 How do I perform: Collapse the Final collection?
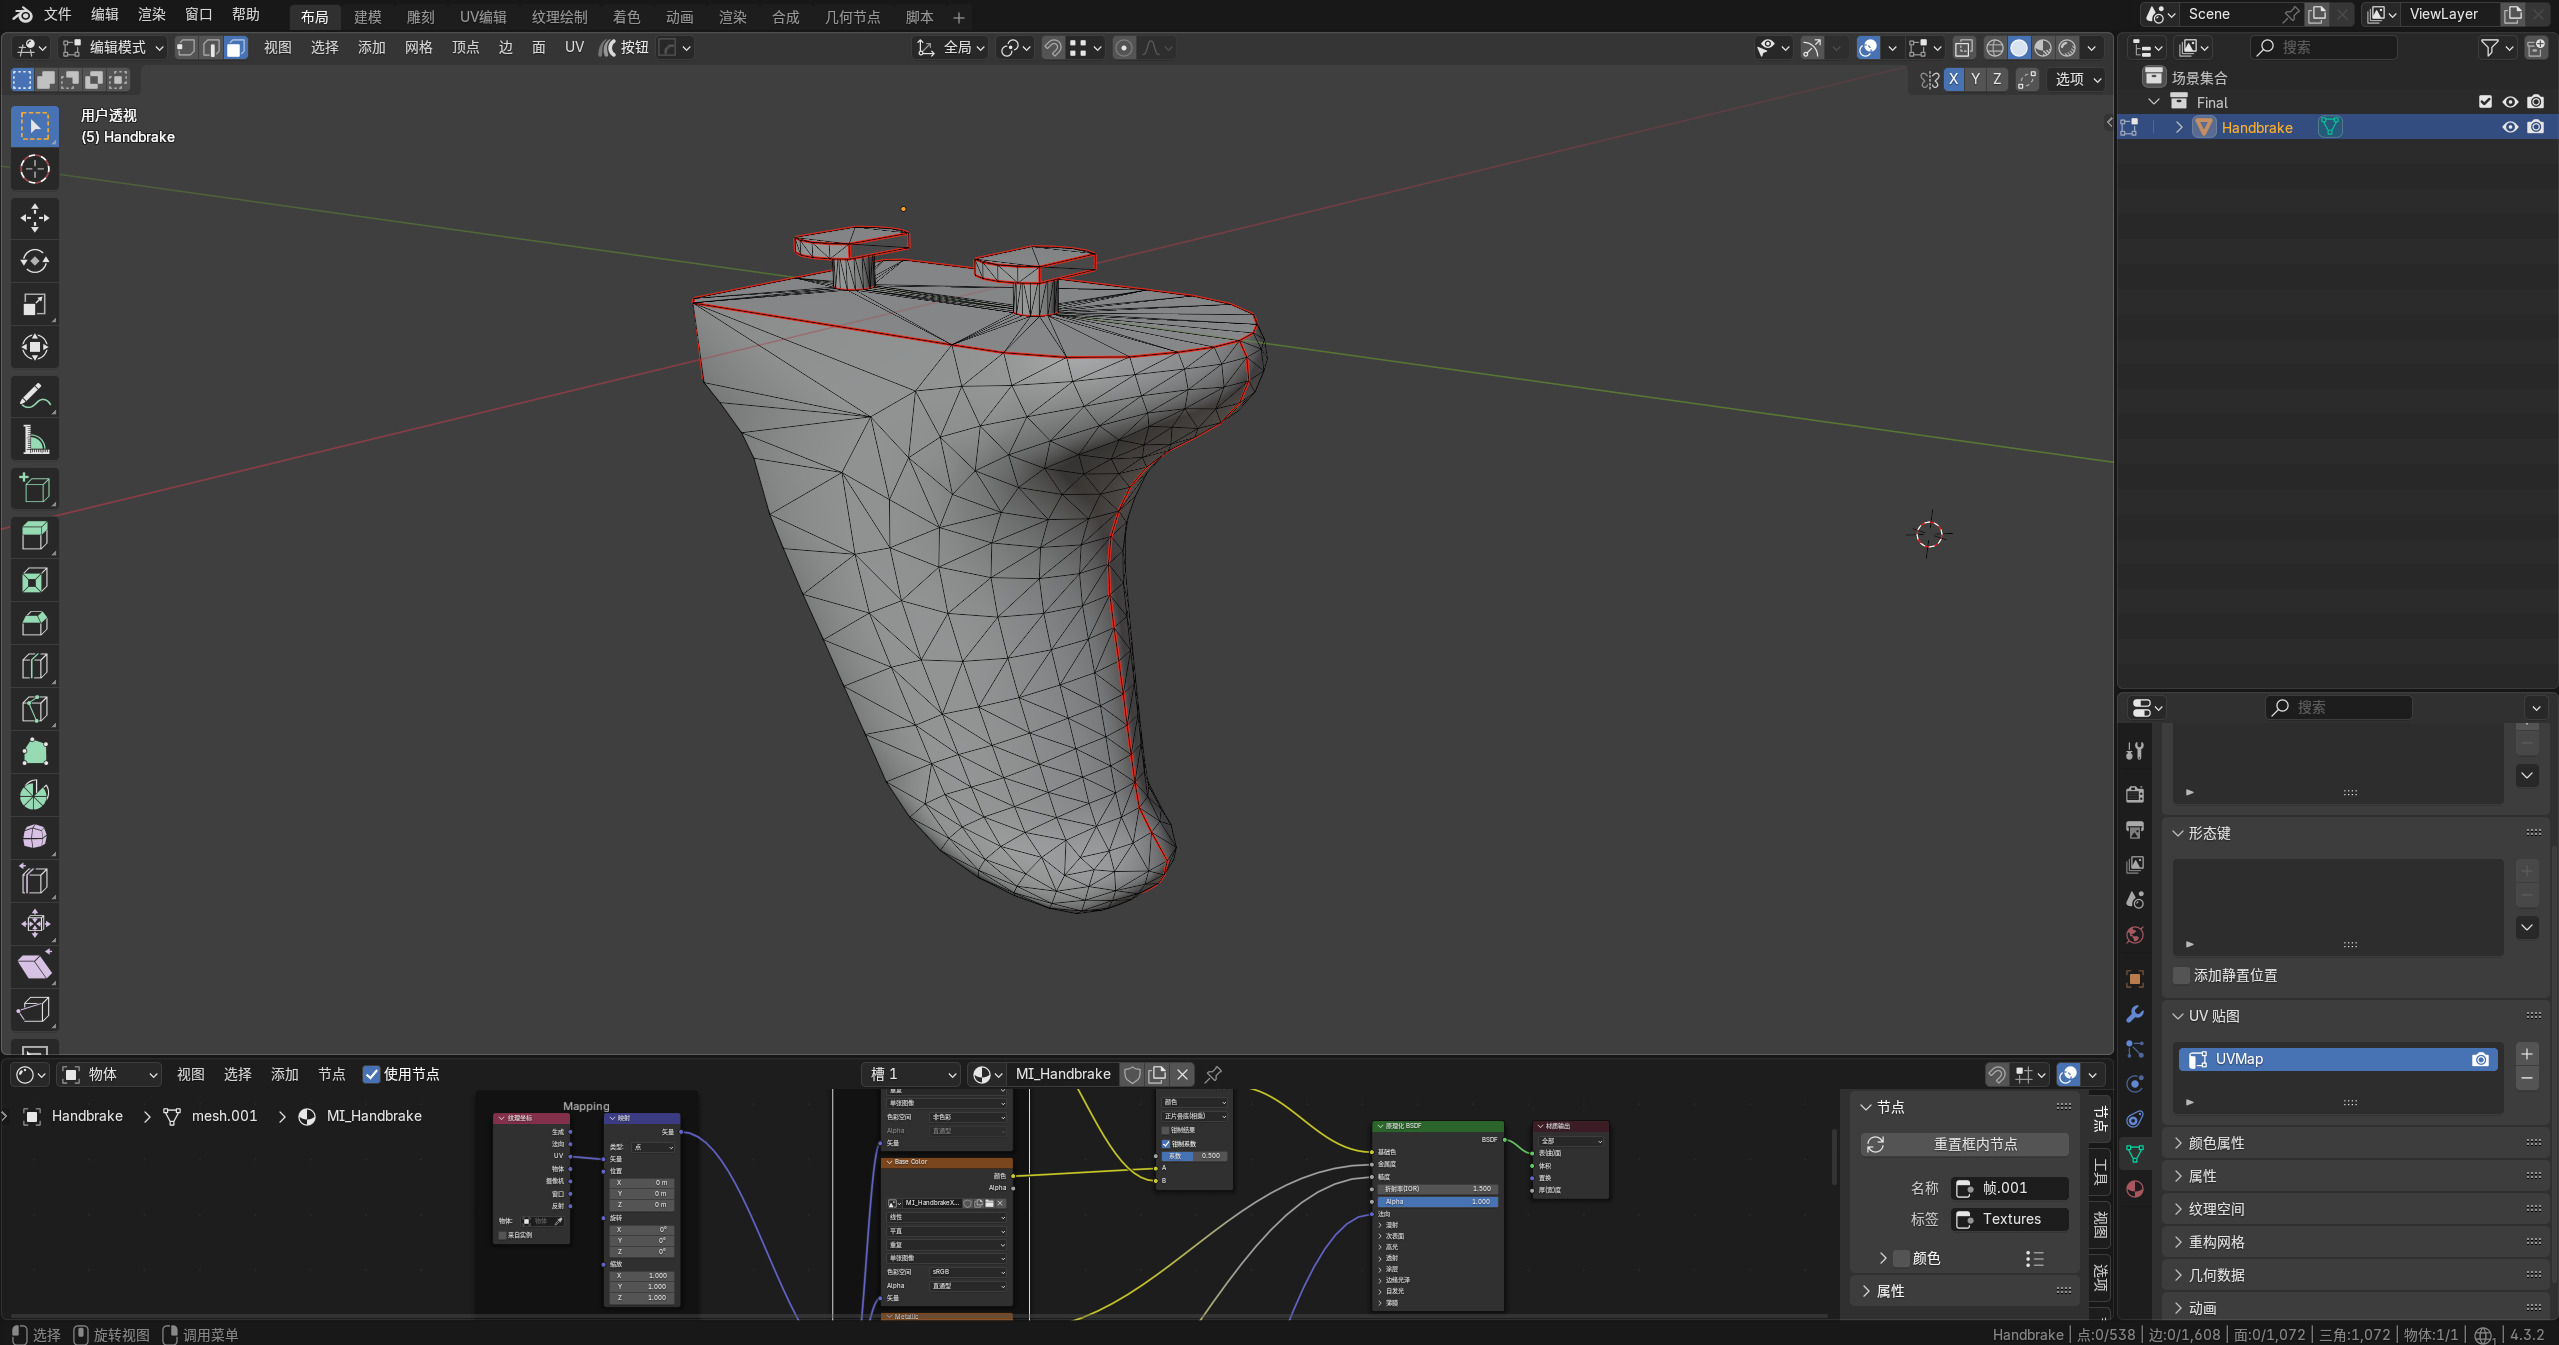click(x=2154, y=102)
